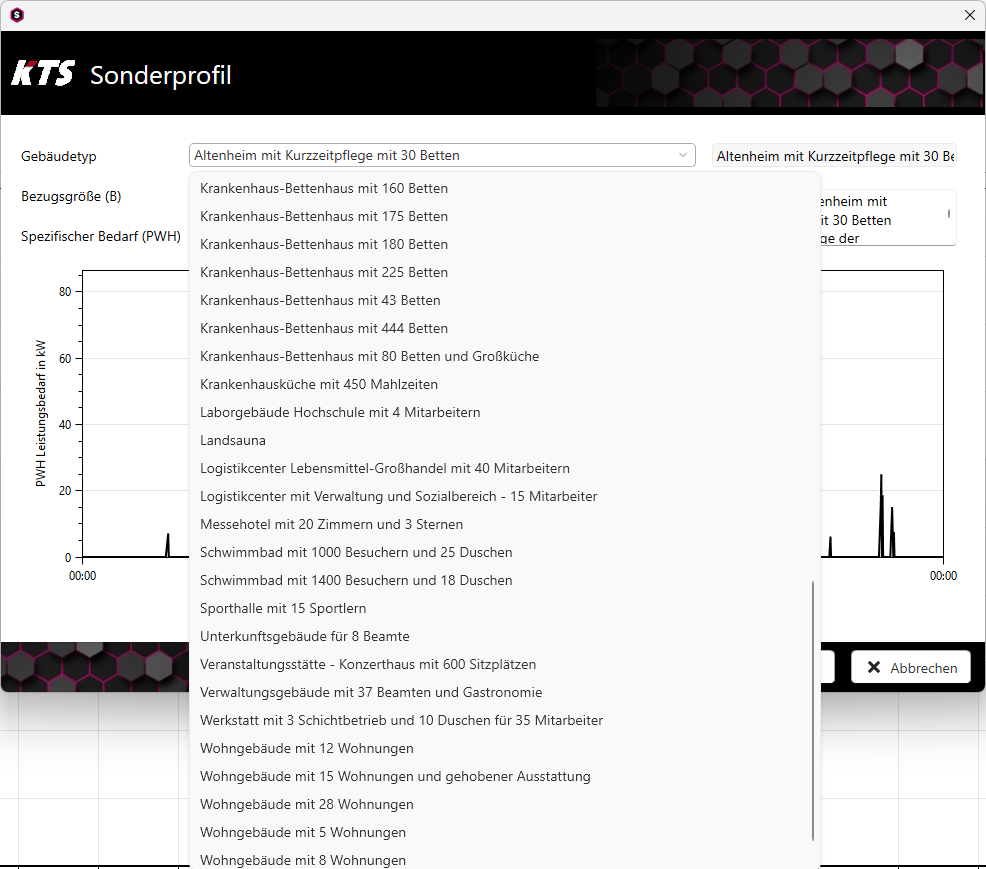
Task: Choose Krankenhaus-Bettenhaus mit 444 Betten
Action: pos(505,328)
